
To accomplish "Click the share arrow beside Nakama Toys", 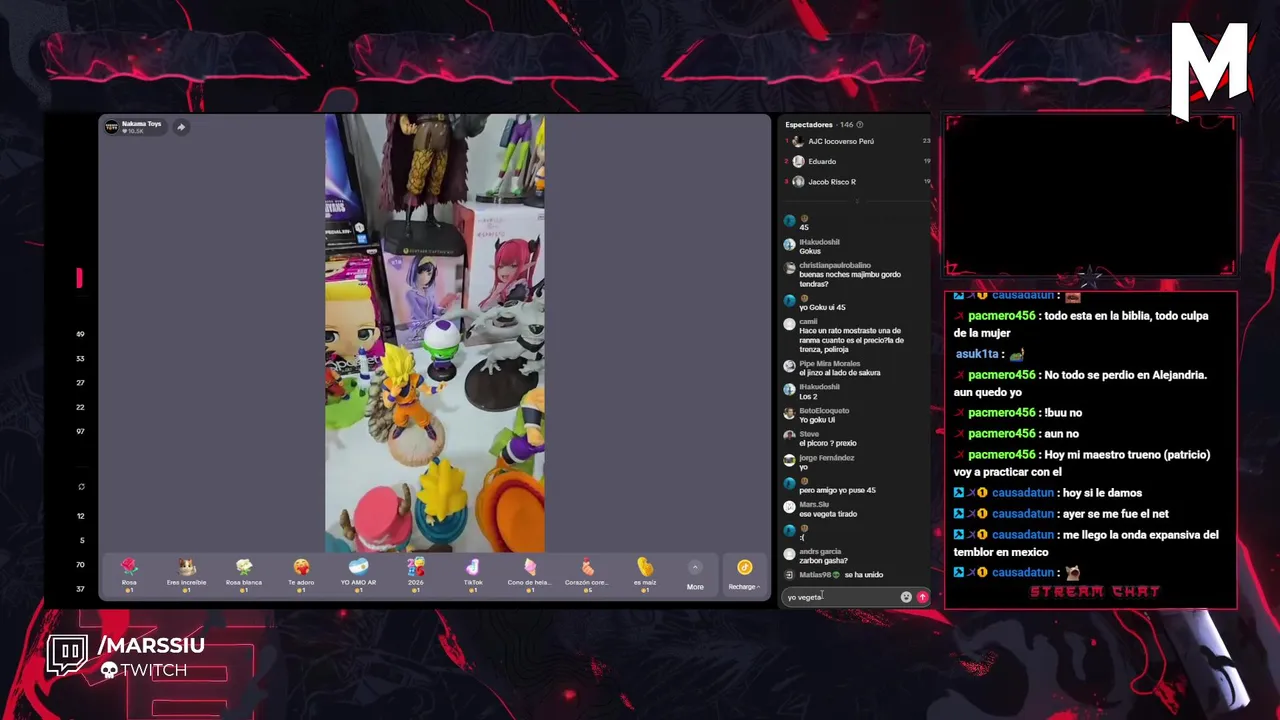I will point(181,127).
